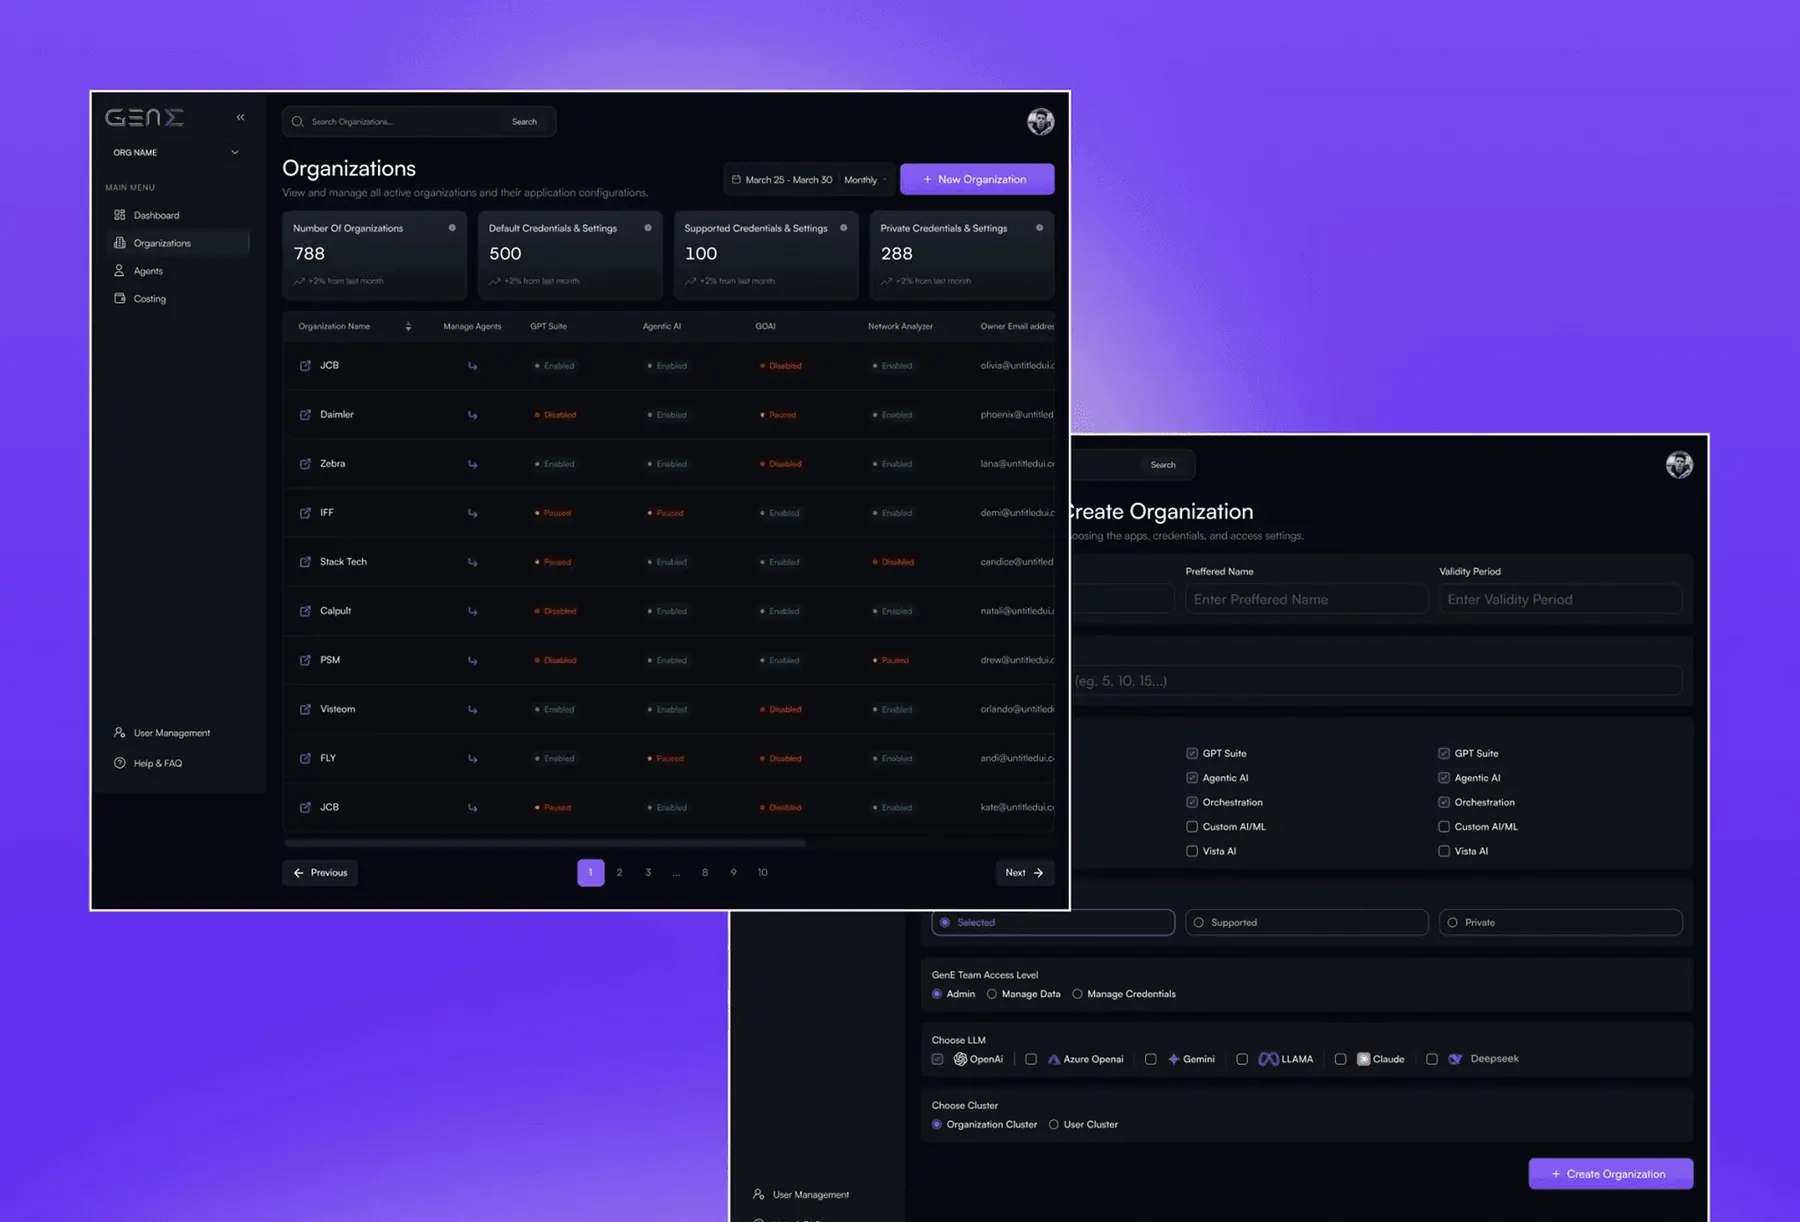Screen dimensions: 1800x1222
Task: Open Costing in the sidebar
Action: pos(150,299)
